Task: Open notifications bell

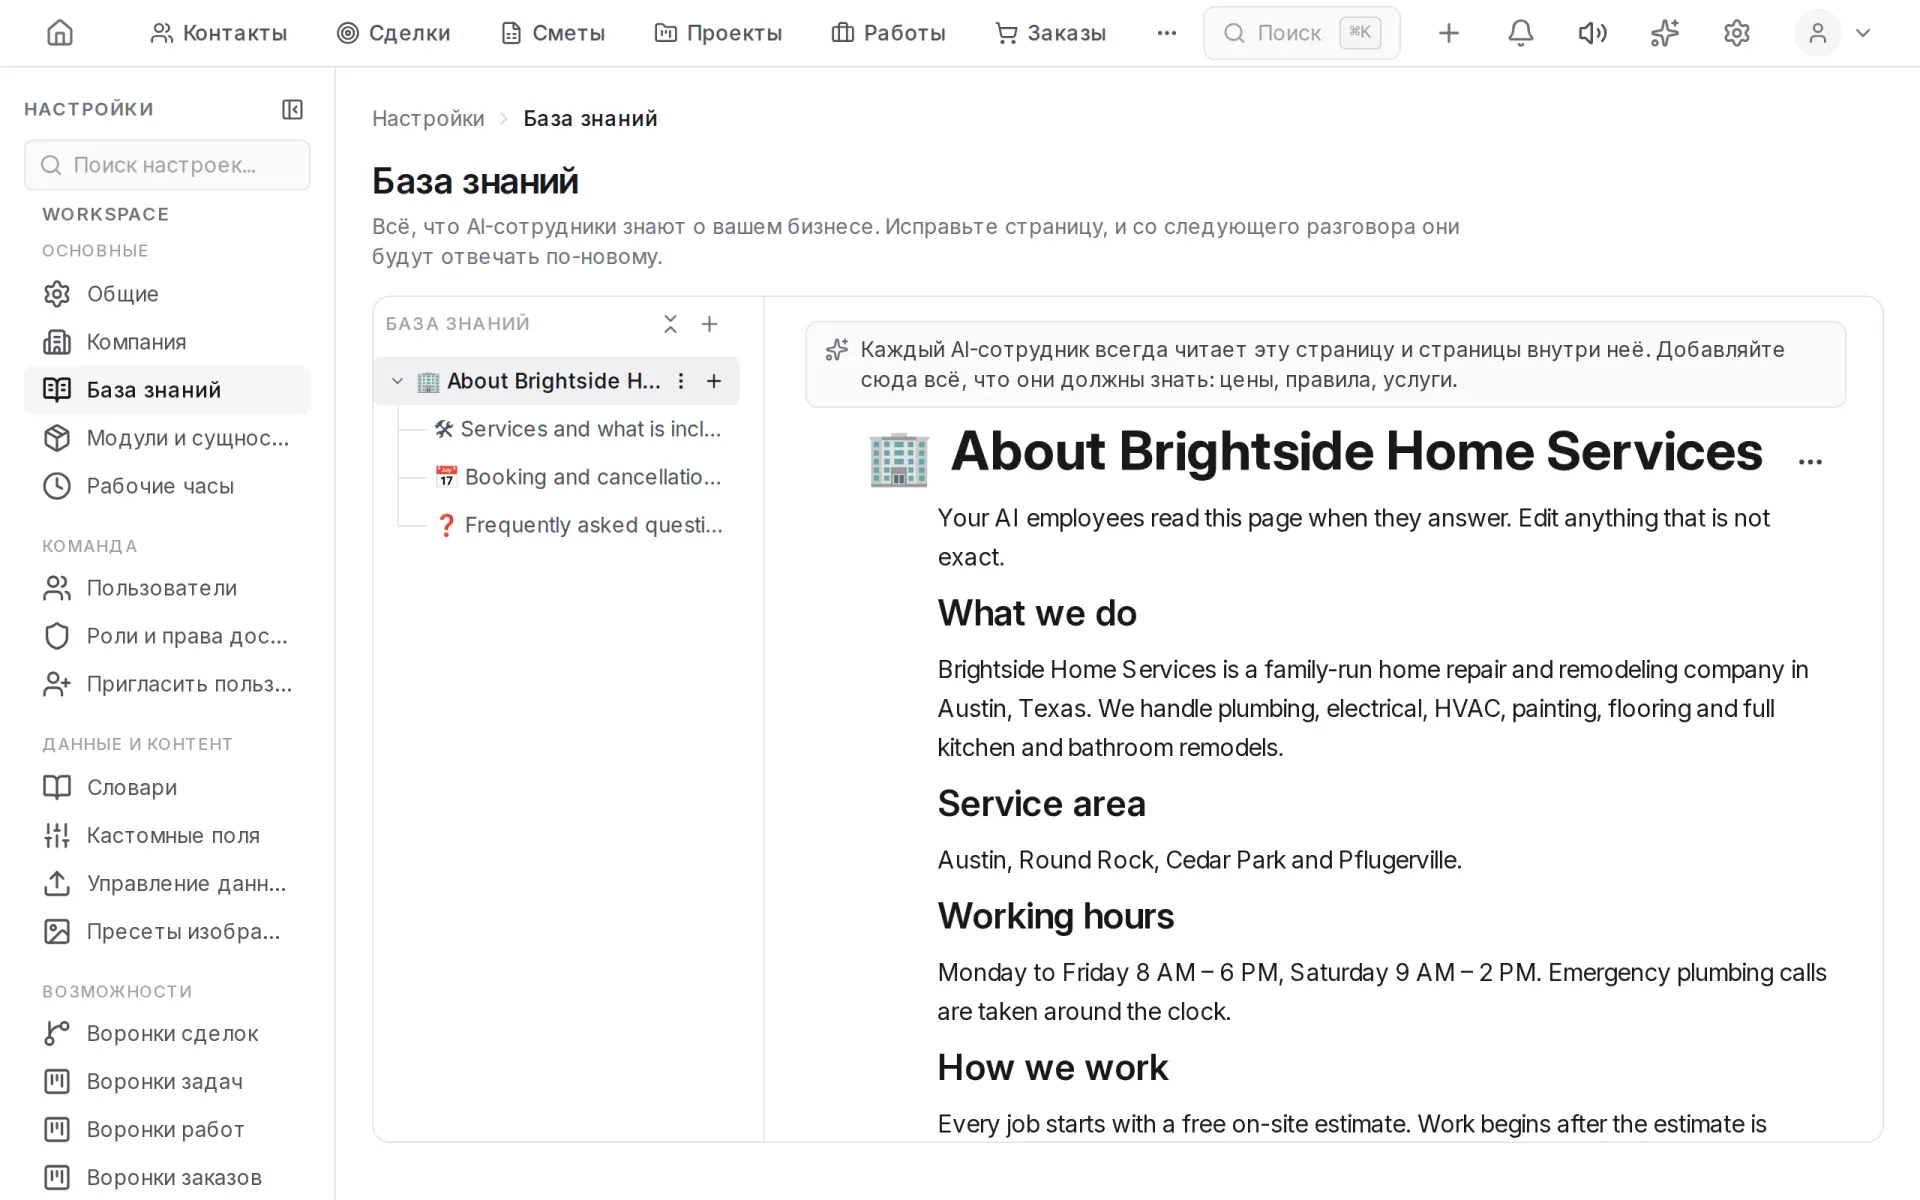Action: (1520, 33)
